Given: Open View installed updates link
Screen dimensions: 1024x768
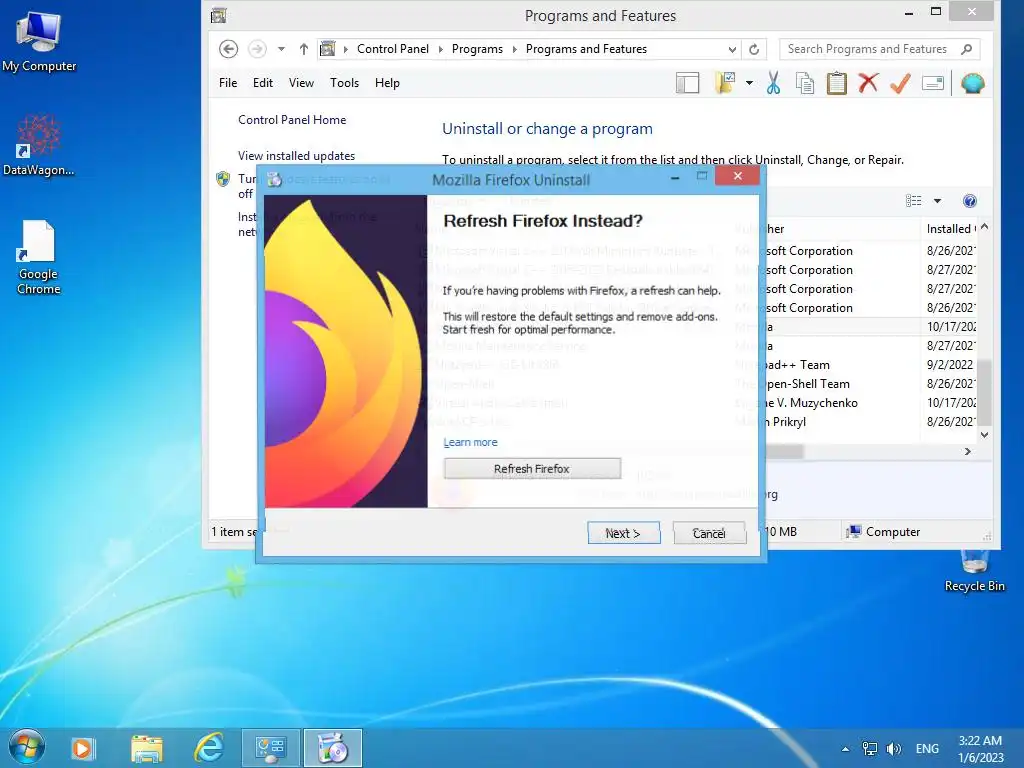Looking at the screenshot, I should click(296, 155).
